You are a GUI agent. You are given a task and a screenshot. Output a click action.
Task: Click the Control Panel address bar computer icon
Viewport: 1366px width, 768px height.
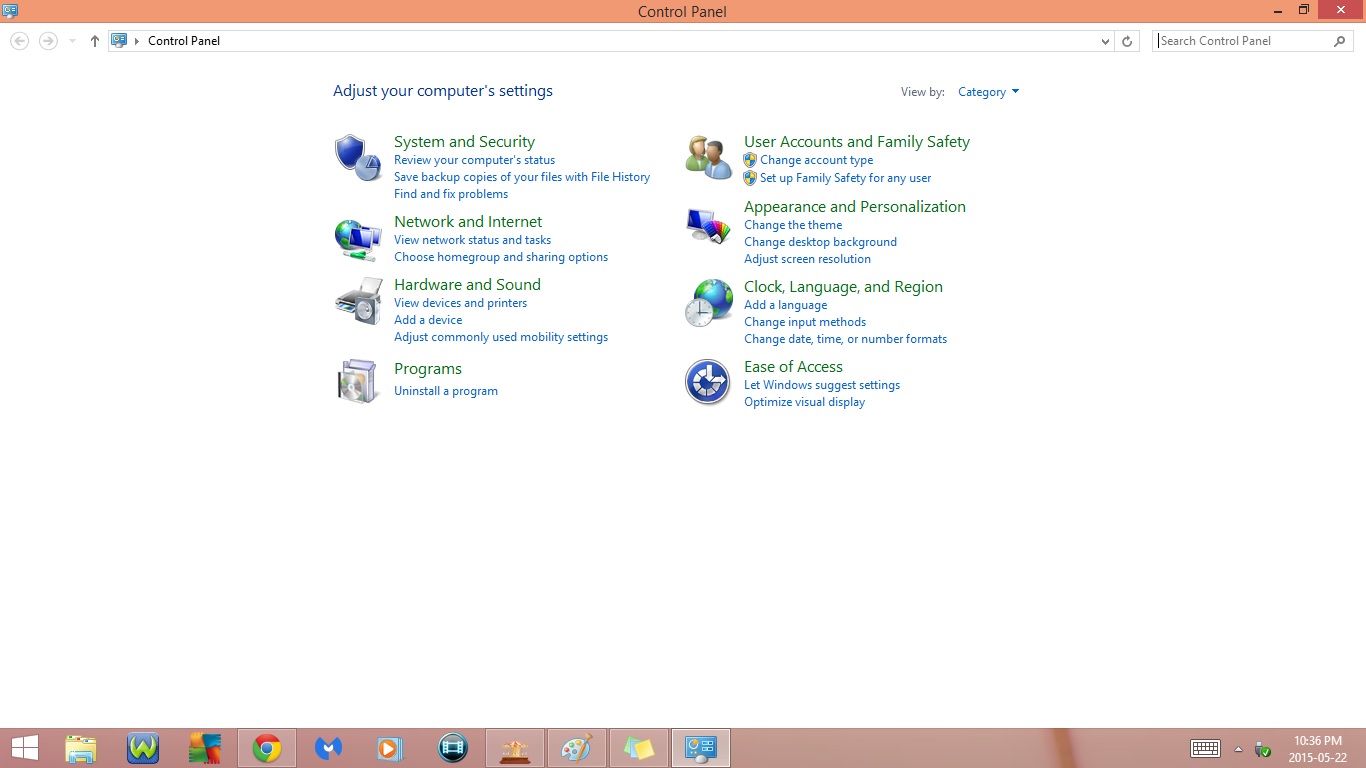pos(120,41)
